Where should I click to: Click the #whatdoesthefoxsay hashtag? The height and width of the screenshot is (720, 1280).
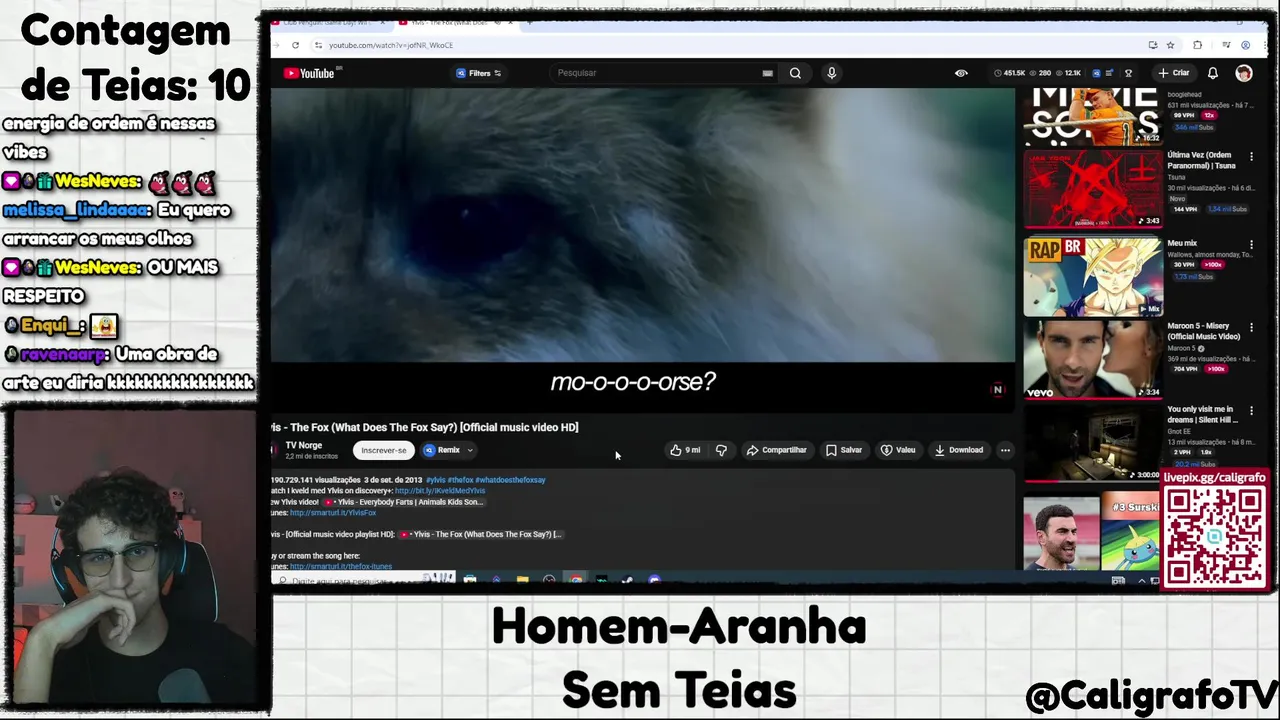click(510, 480)
